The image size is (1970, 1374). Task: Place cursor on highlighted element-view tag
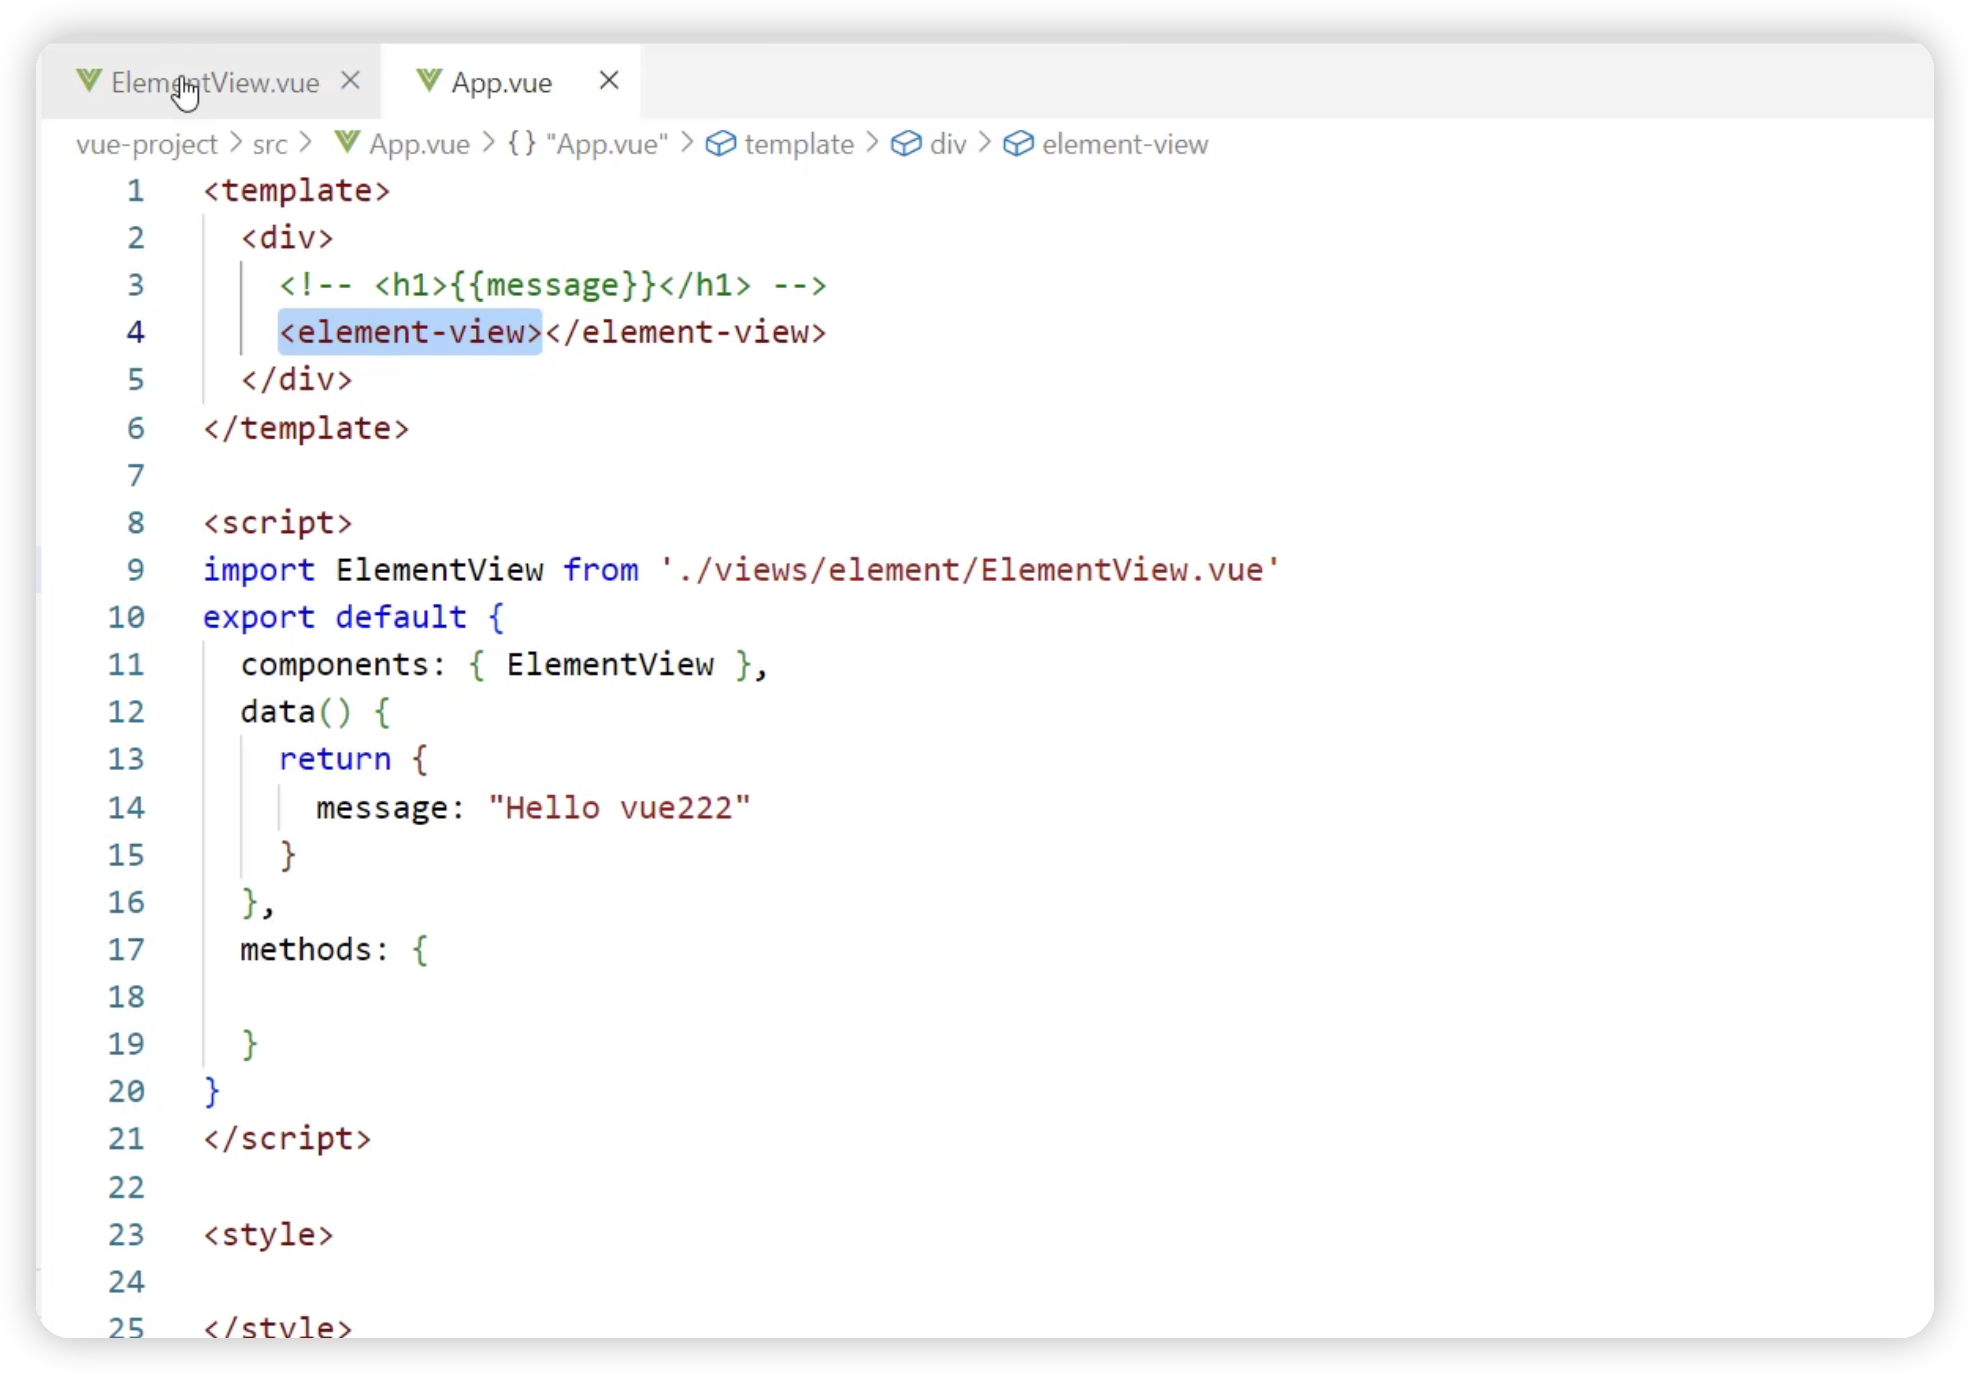click(410, 332)
